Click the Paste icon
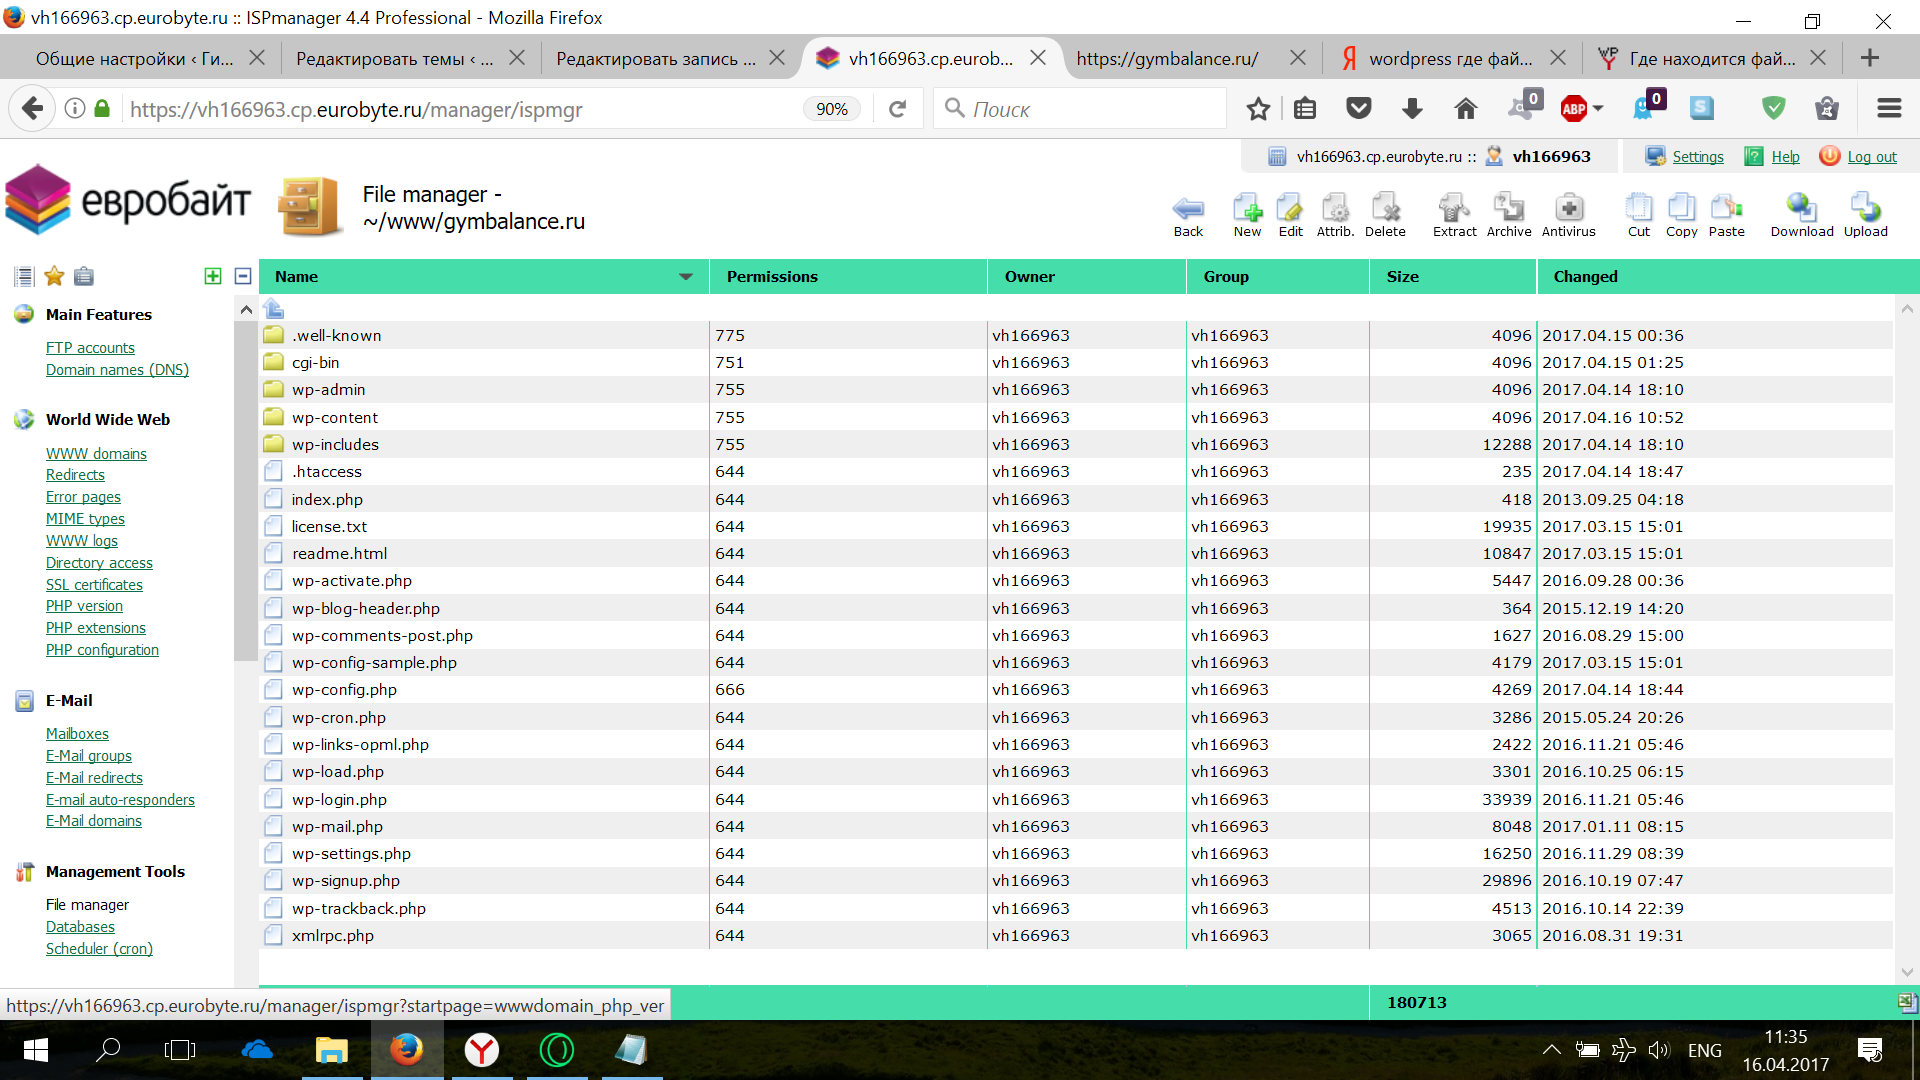 [x=1726, y=215]
